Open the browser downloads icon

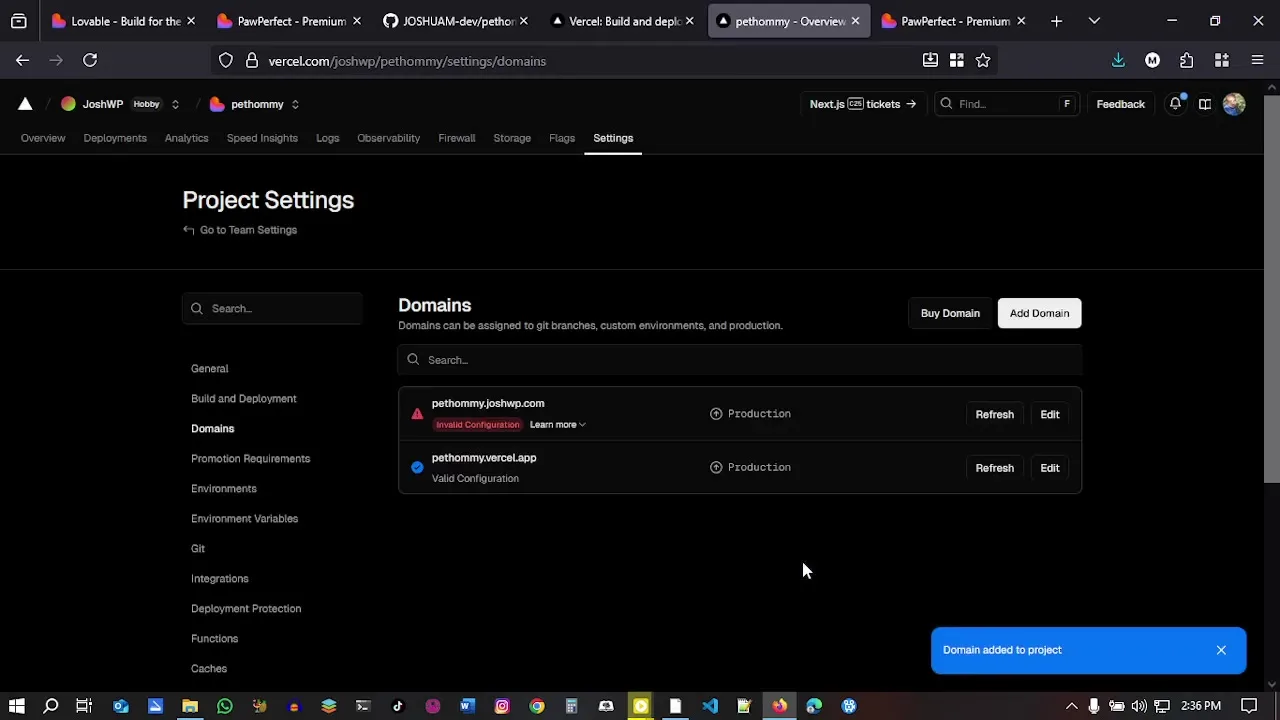pyautogui.click(x=1118, y=61)
